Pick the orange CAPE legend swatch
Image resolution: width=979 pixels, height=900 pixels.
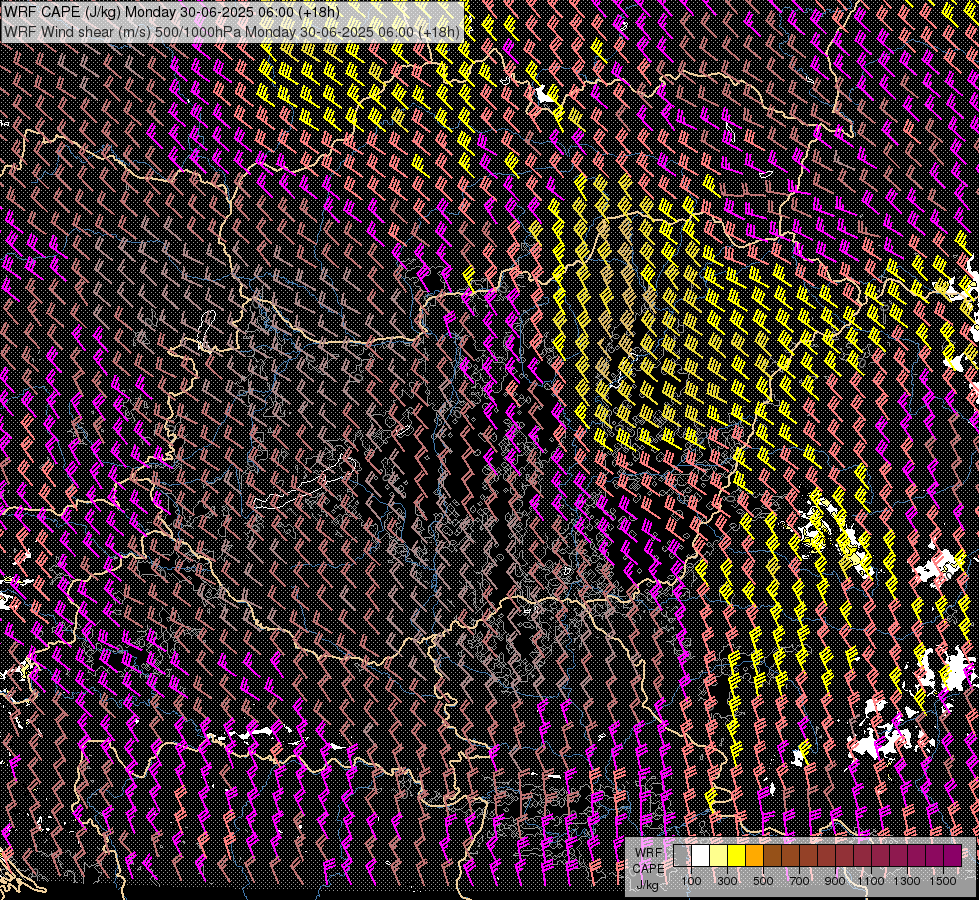pyautogui.click(x=754, y=856)
